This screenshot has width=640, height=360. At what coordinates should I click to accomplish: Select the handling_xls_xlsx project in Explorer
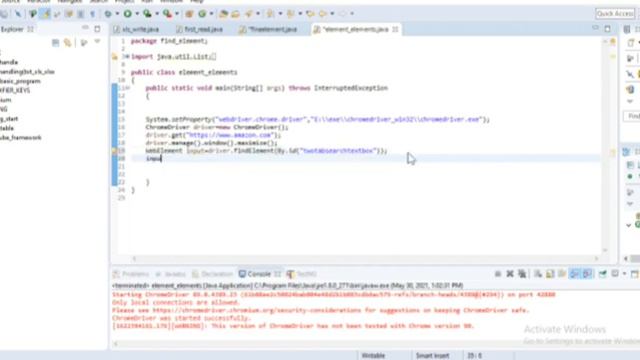pos(27,71)
